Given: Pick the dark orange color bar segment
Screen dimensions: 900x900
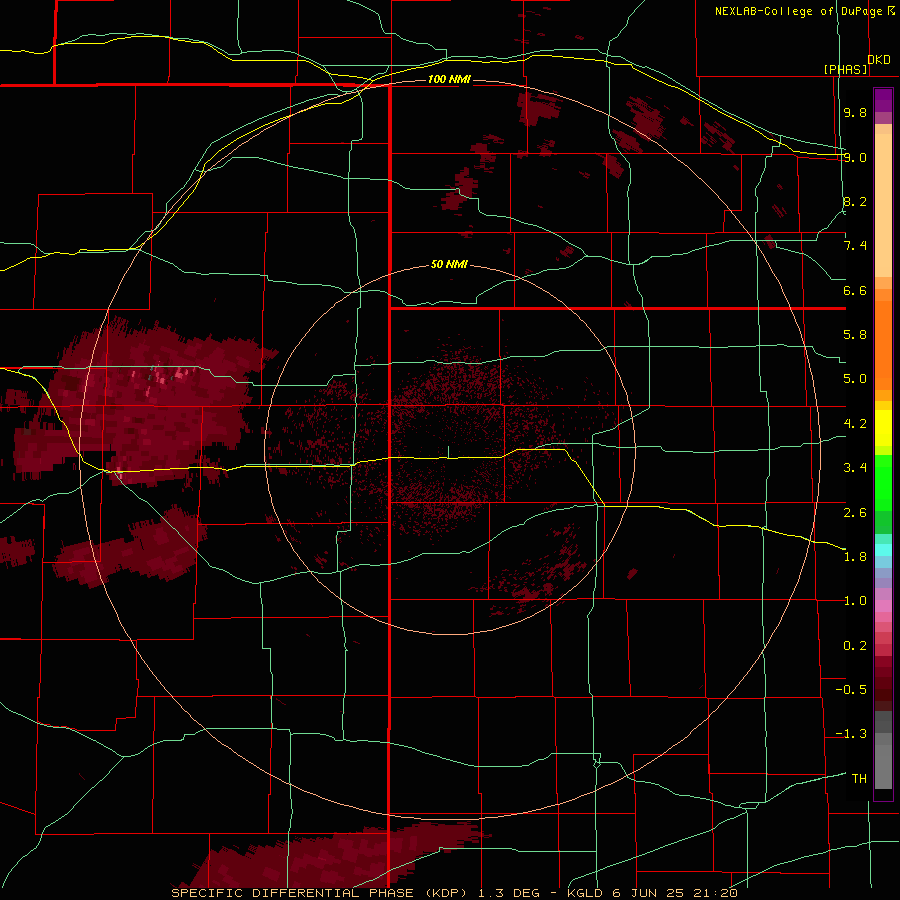Looking at the screenshot, I should click(883, 346).
